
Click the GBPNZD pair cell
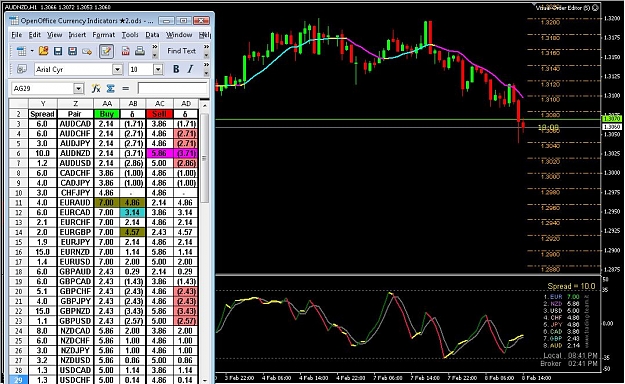click(x=75, y=311)
